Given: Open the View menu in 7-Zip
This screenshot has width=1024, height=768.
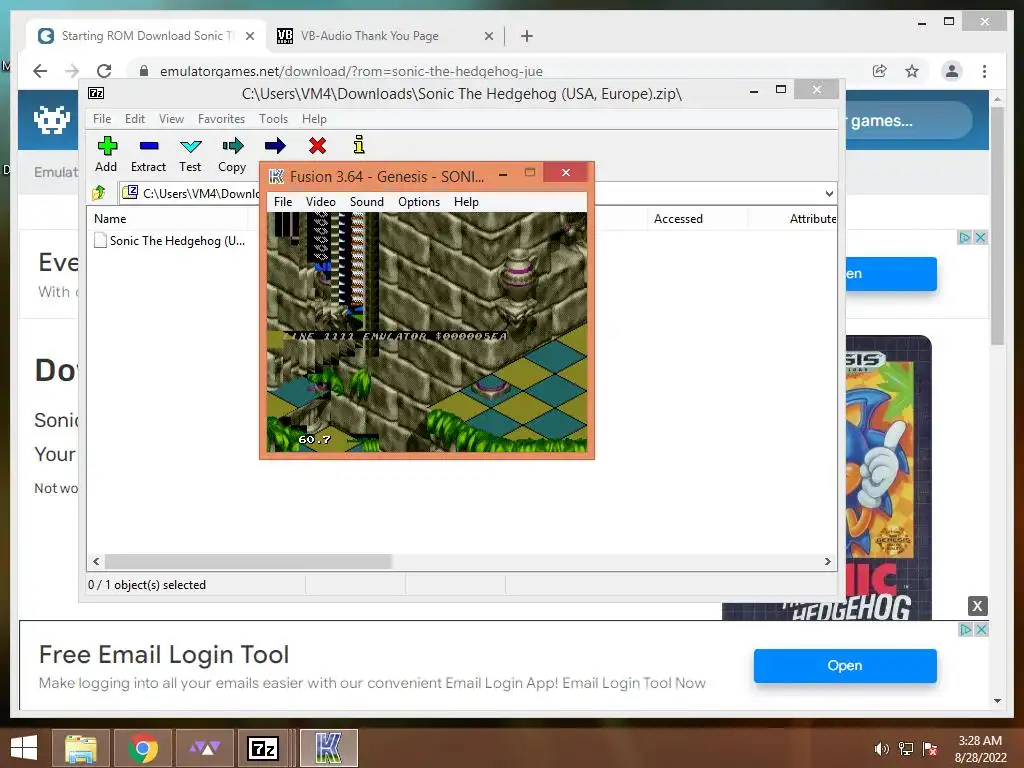Looking at the screenshot, I should [171, 119].
